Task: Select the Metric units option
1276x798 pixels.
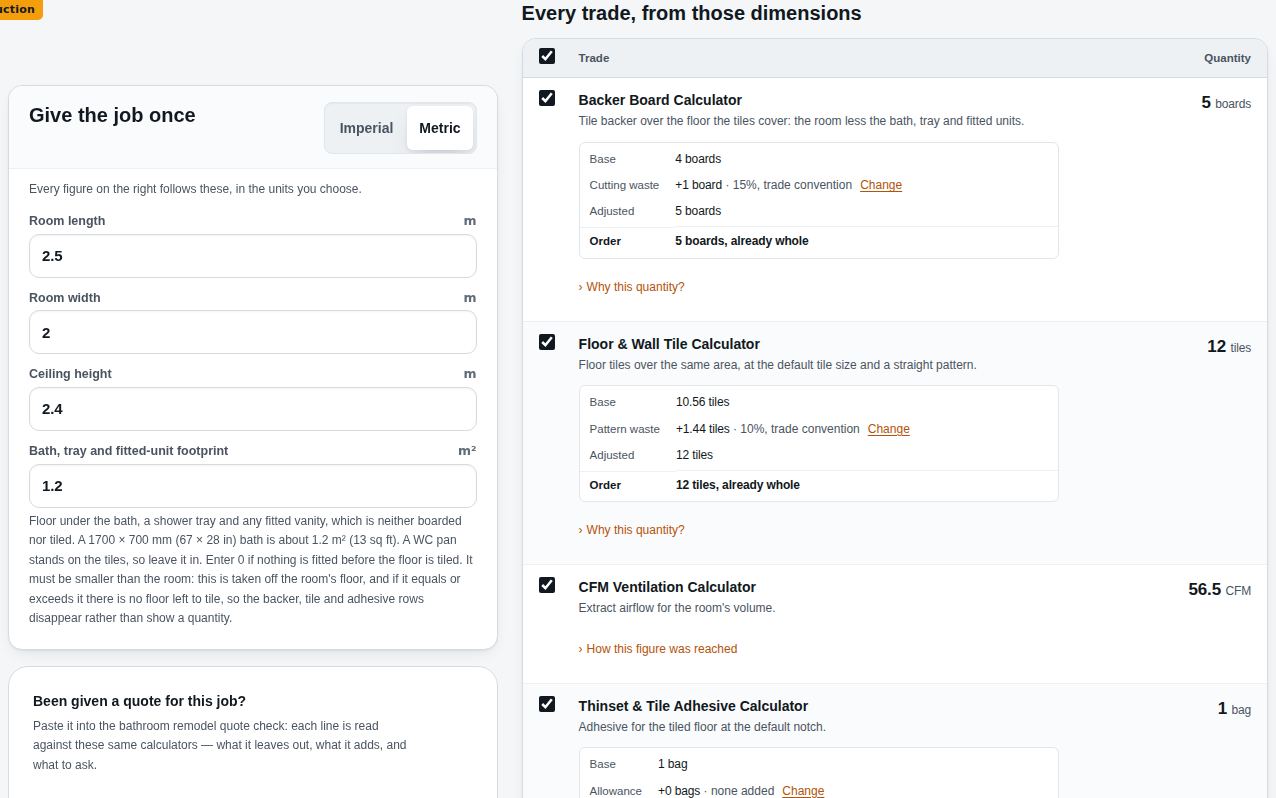Action: point(440,128)
